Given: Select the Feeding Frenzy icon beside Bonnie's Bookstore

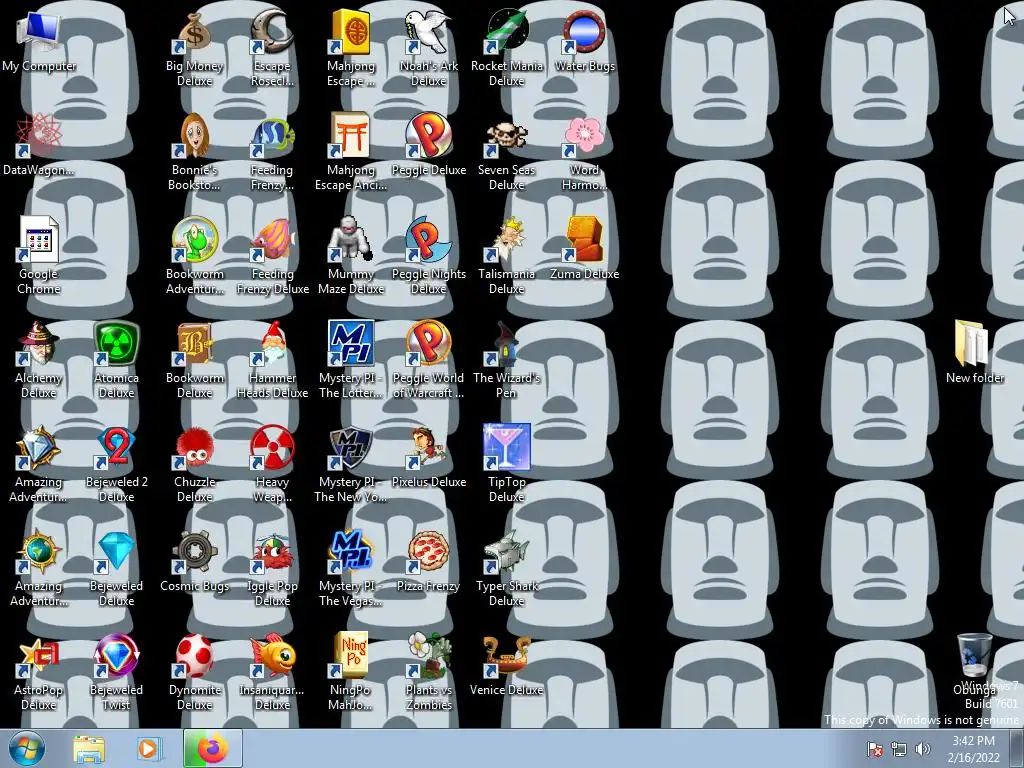Looking at the screenshot, I should click(x=272, y=136).
